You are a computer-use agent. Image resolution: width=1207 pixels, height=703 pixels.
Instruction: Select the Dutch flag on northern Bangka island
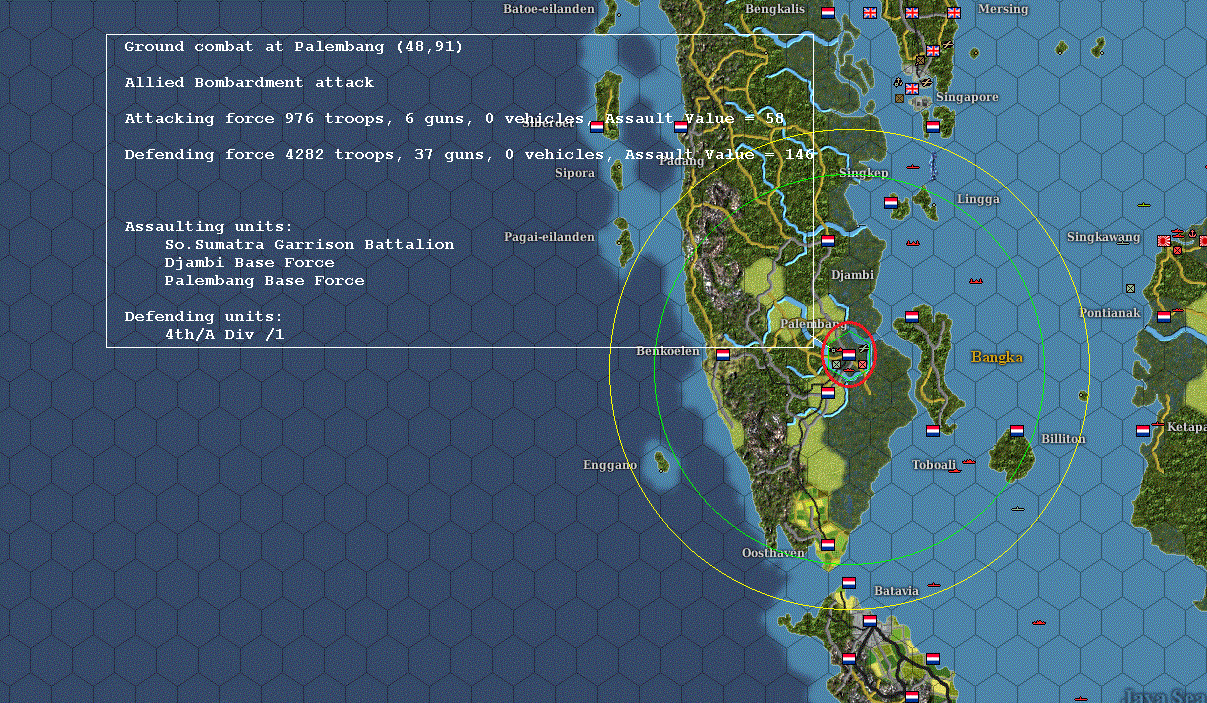pos(912,316)
